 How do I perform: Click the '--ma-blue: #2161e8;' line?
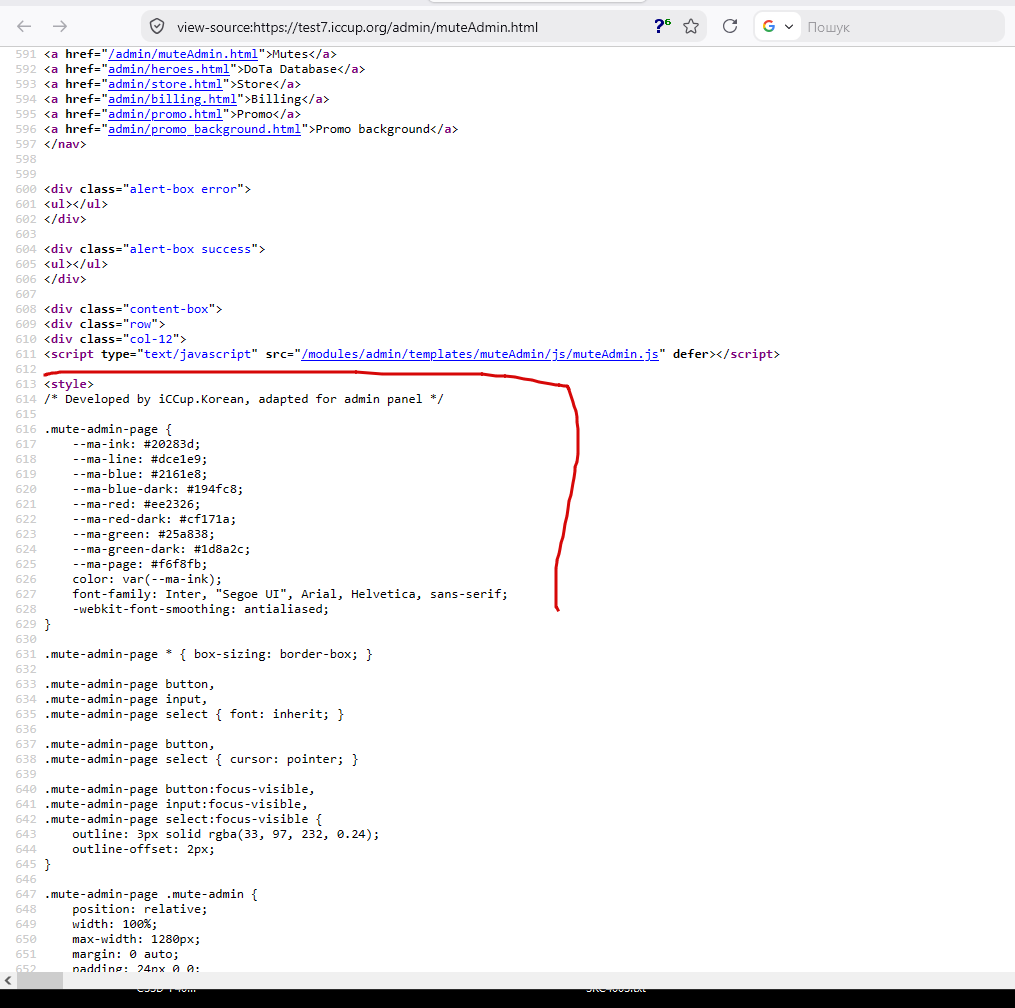(x=140, y=474)
